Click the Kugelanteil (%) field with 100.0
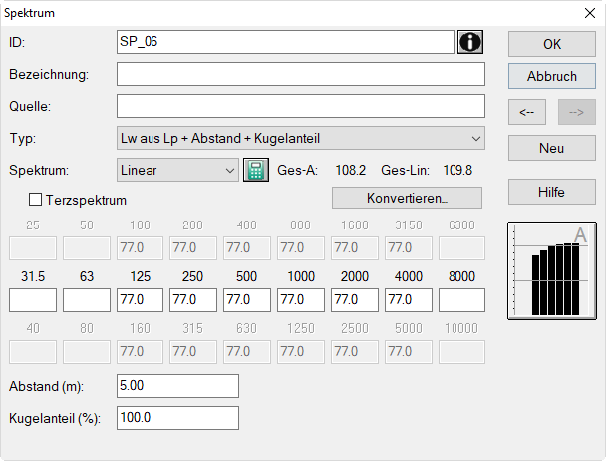The width and height of the screenshot is (606, 461). 178,418
